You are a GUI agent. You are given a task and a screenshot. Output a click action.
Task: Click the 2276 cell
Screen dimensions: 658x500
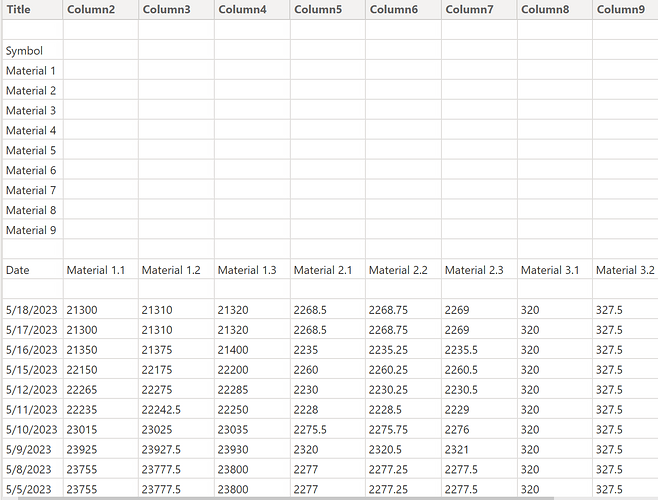[479, 429]
